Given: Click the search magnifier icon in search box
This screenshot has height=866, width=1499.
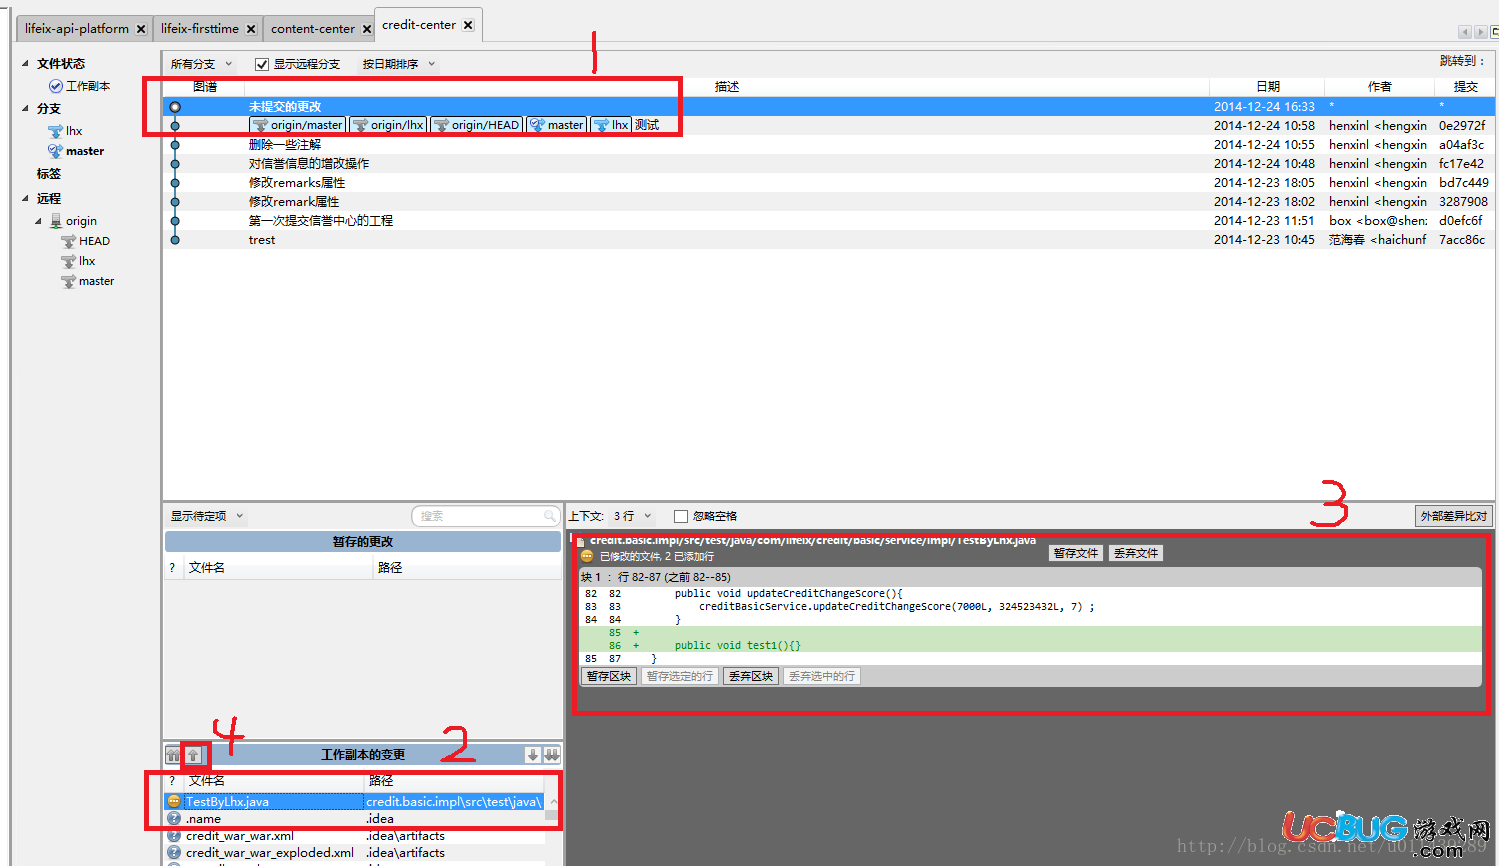Looking at the screenshot, I should click(549, 516).
